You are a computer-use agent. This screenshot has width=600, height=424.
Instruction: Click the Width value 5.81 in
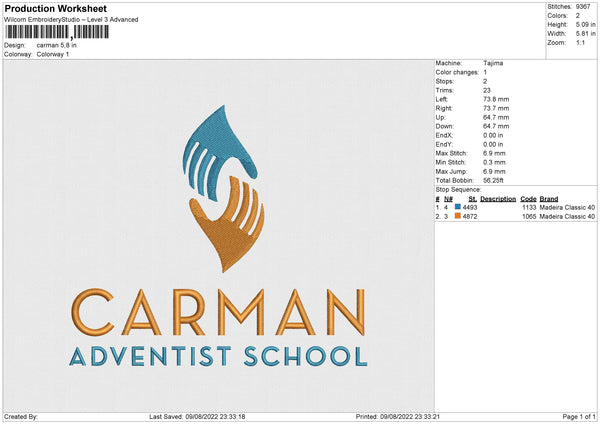(585, 34)
